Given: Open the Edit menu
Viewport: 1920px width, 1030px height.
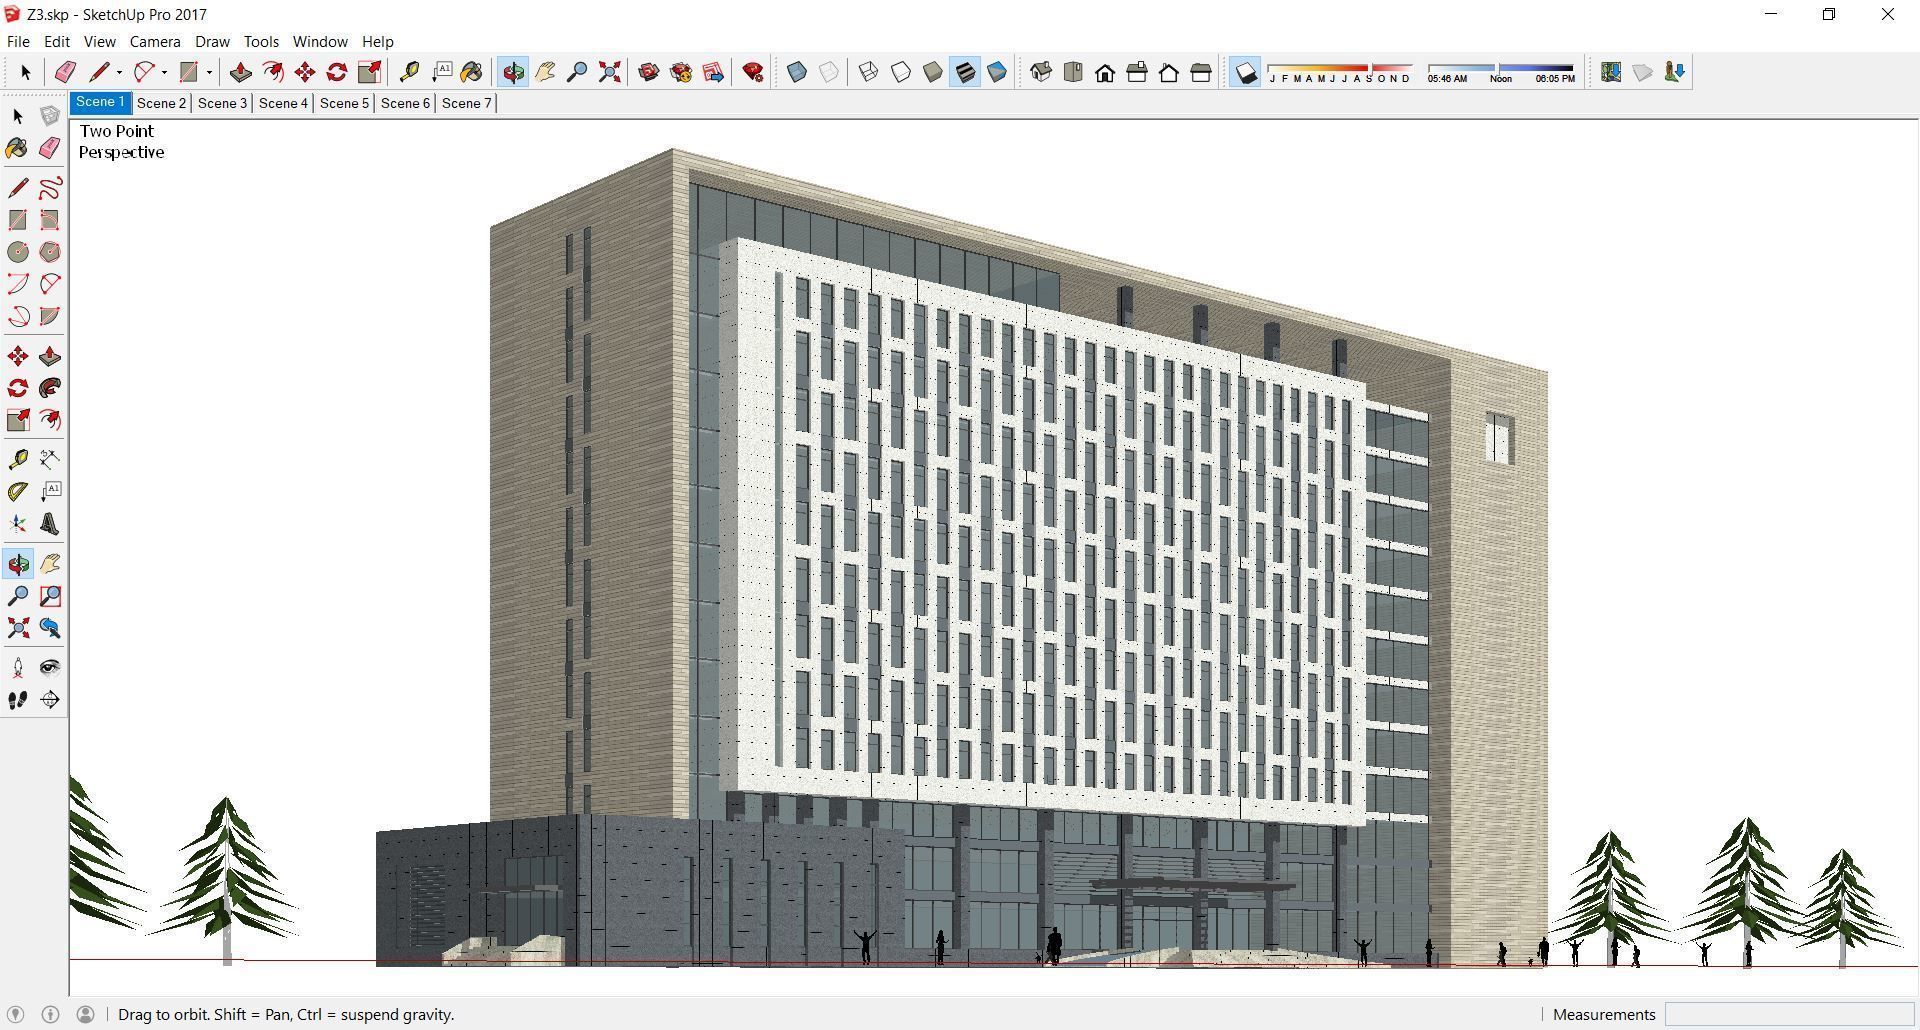Looking at the screenshot, I should point(56,41).
